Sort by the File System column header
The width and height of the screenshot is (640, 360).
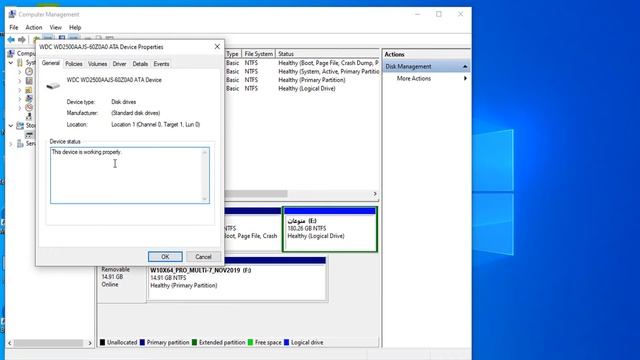[x=259, y=54]
